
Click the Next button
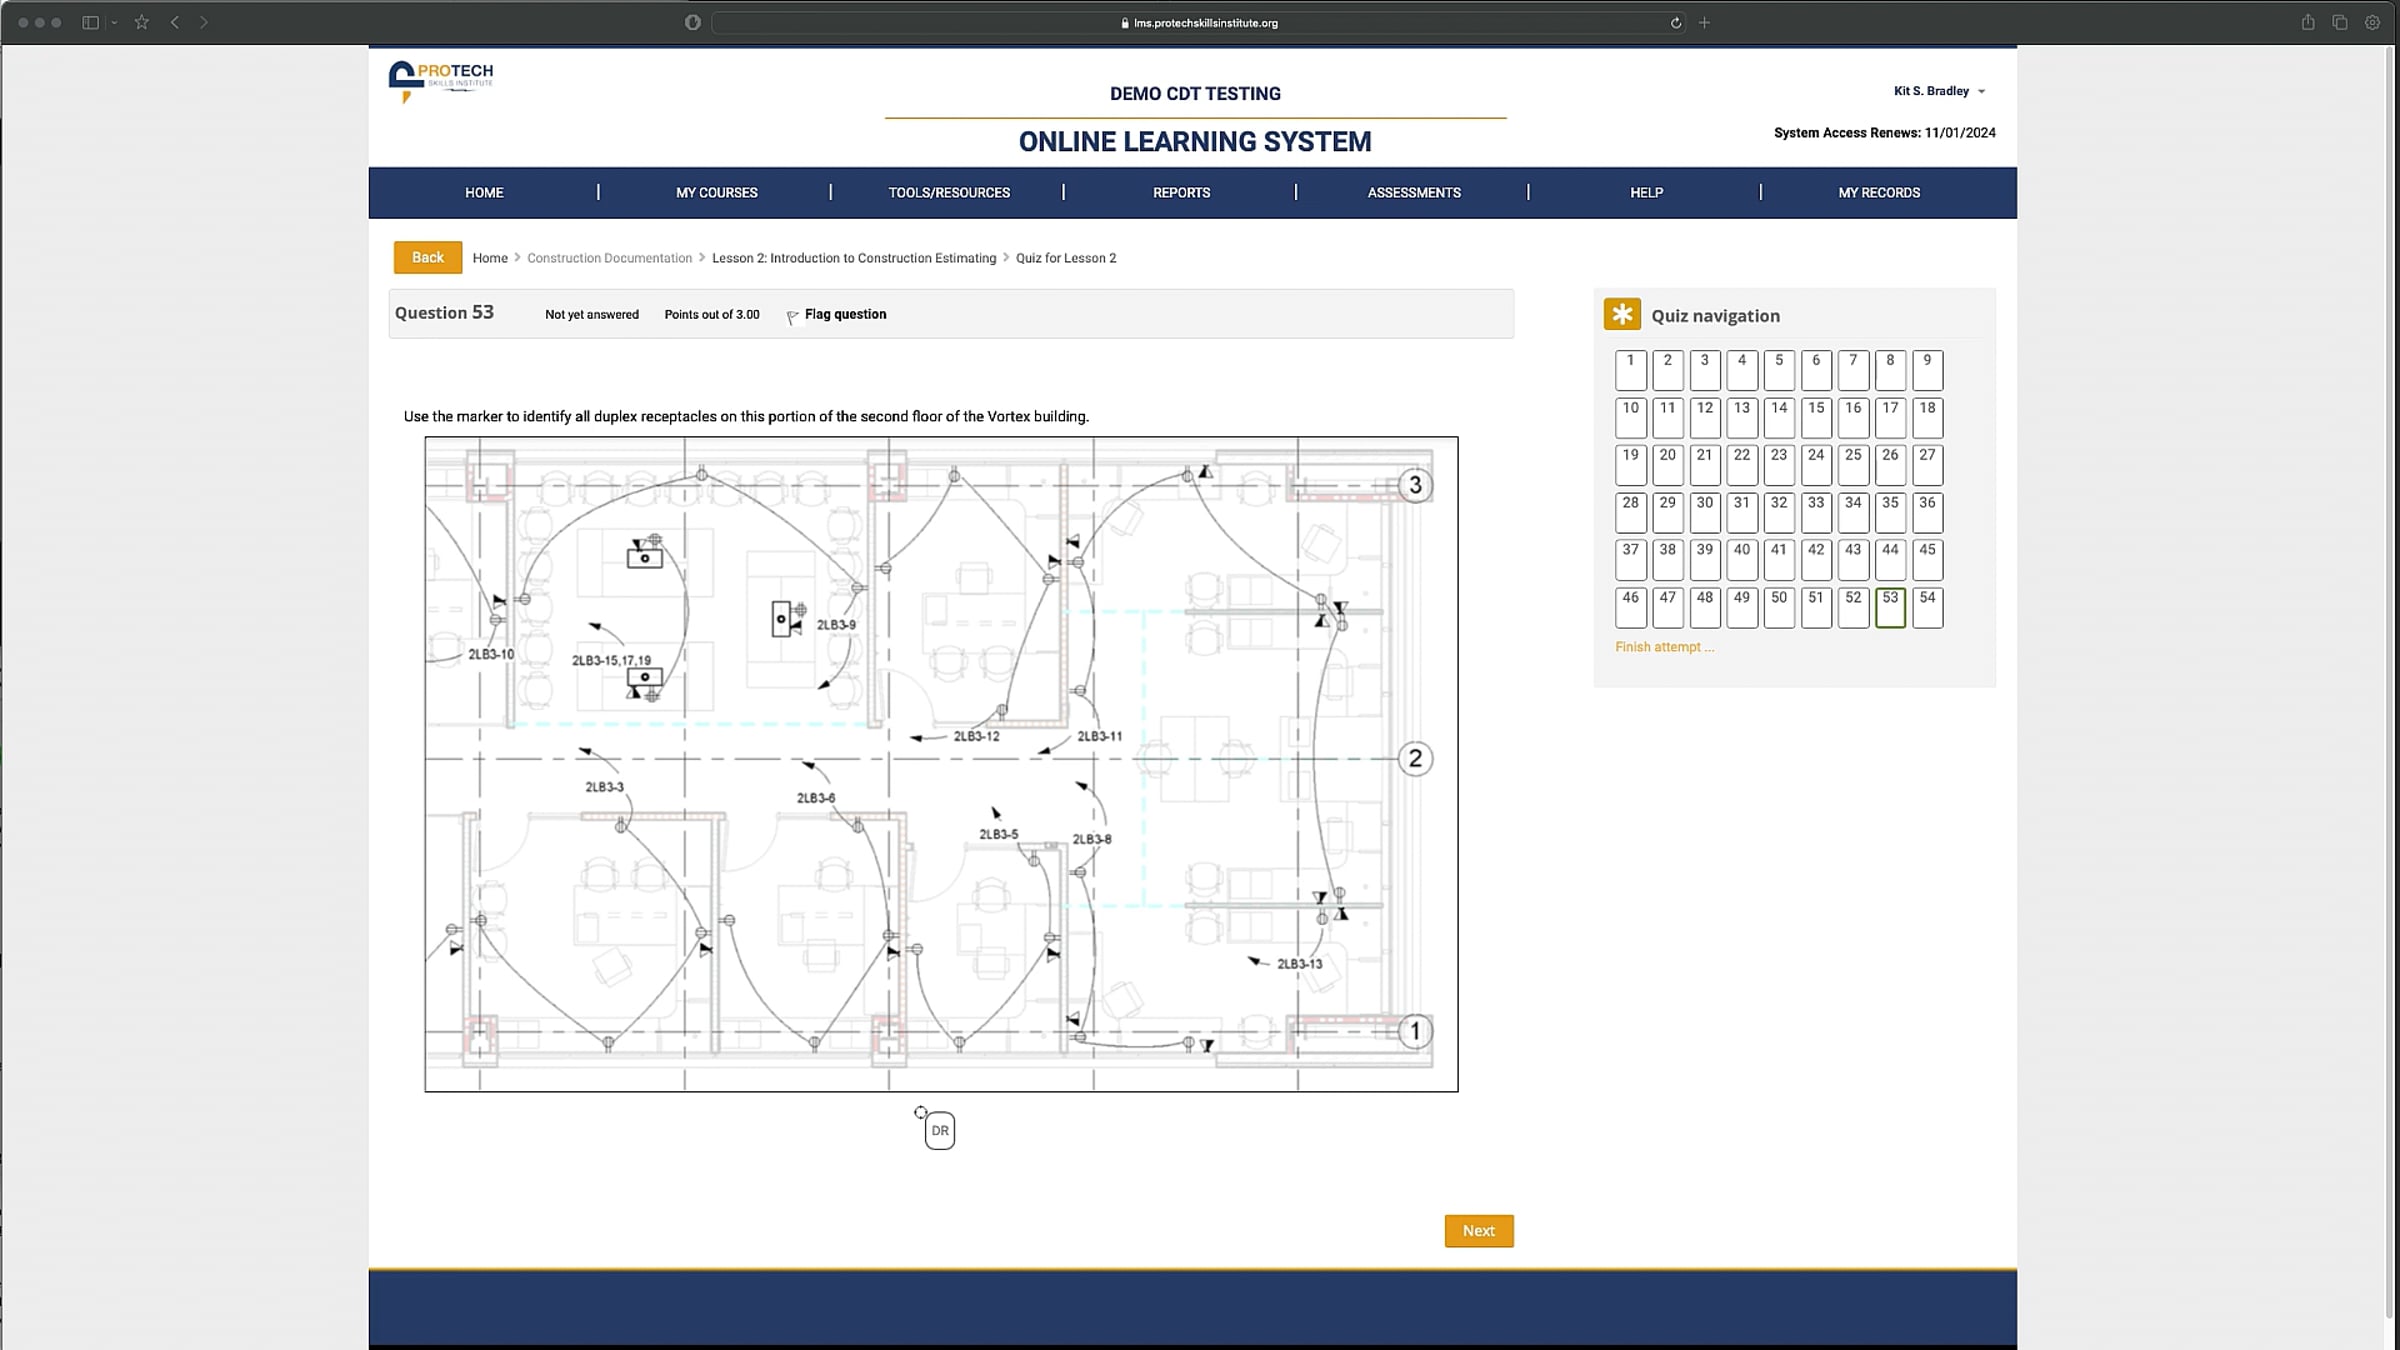(1478, 1230)
